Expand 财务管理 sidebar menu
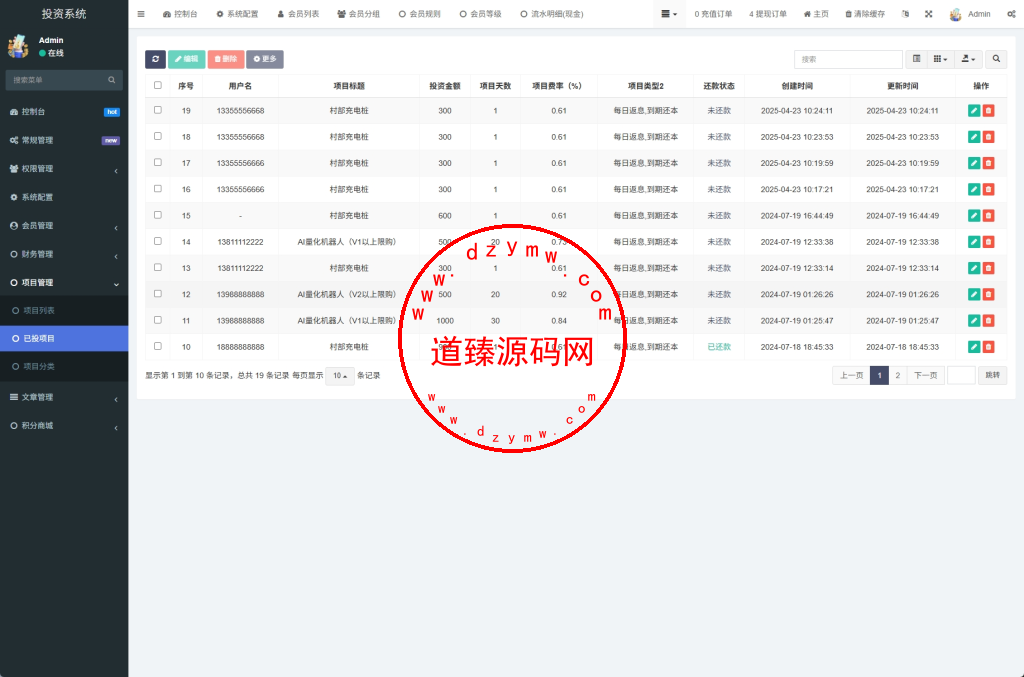Screen dimensions: 1024x677 point(64,254)
